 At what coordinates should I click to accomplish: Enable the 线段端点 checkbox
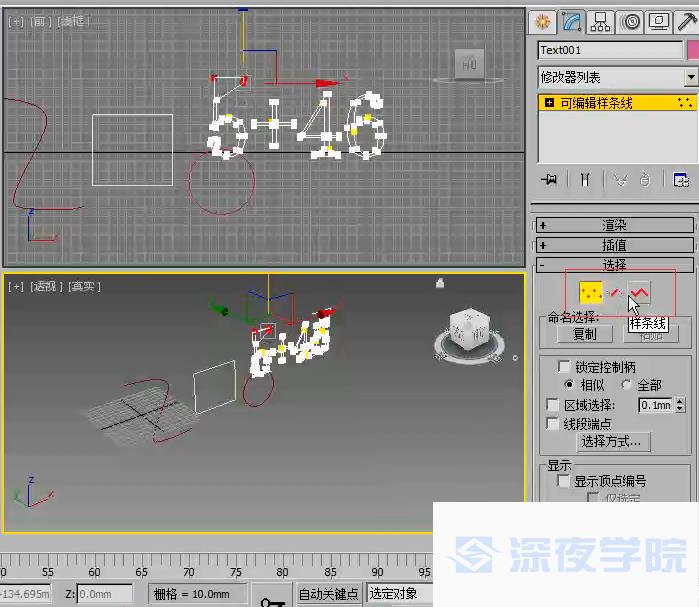point(552,423)
